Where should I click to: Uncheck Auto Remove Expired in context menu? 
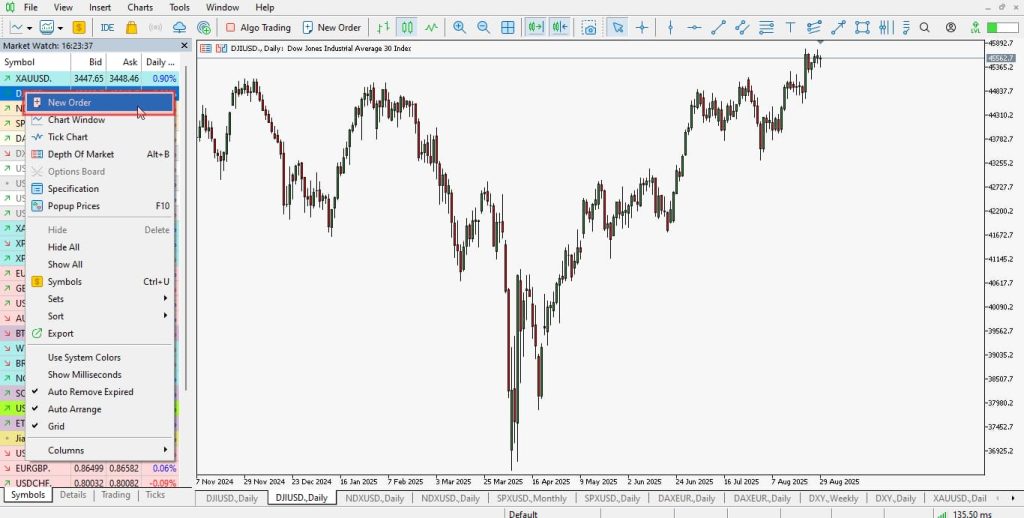[x=100, y=392]
